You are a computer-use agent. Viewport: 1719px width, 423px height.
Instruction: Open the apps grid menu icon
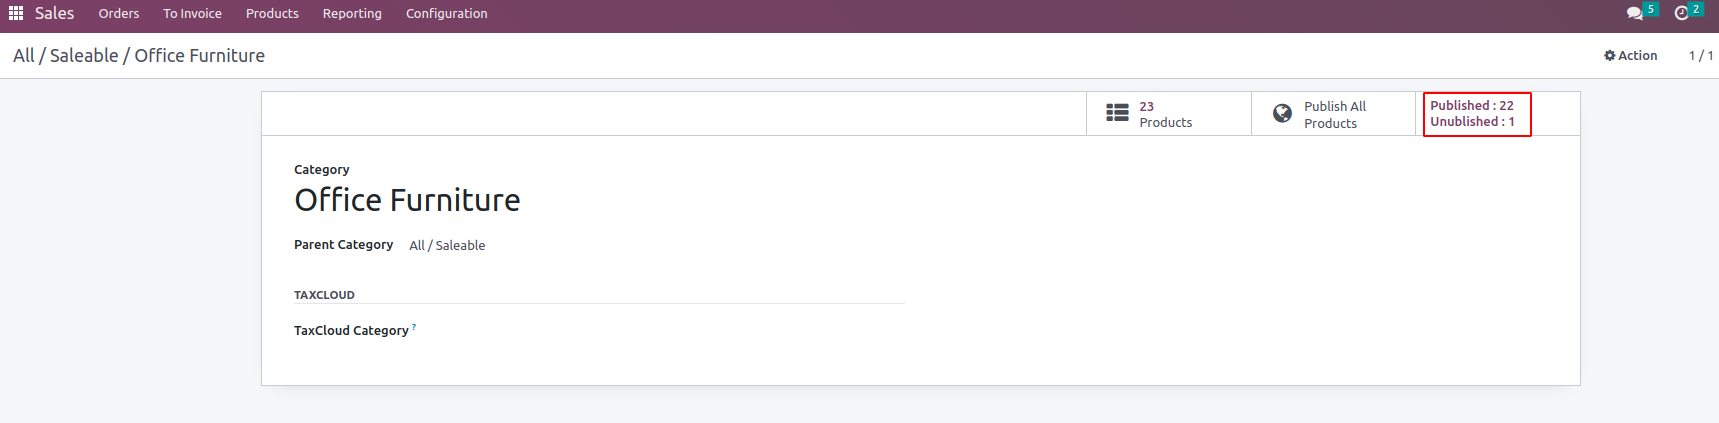(16, 13)
